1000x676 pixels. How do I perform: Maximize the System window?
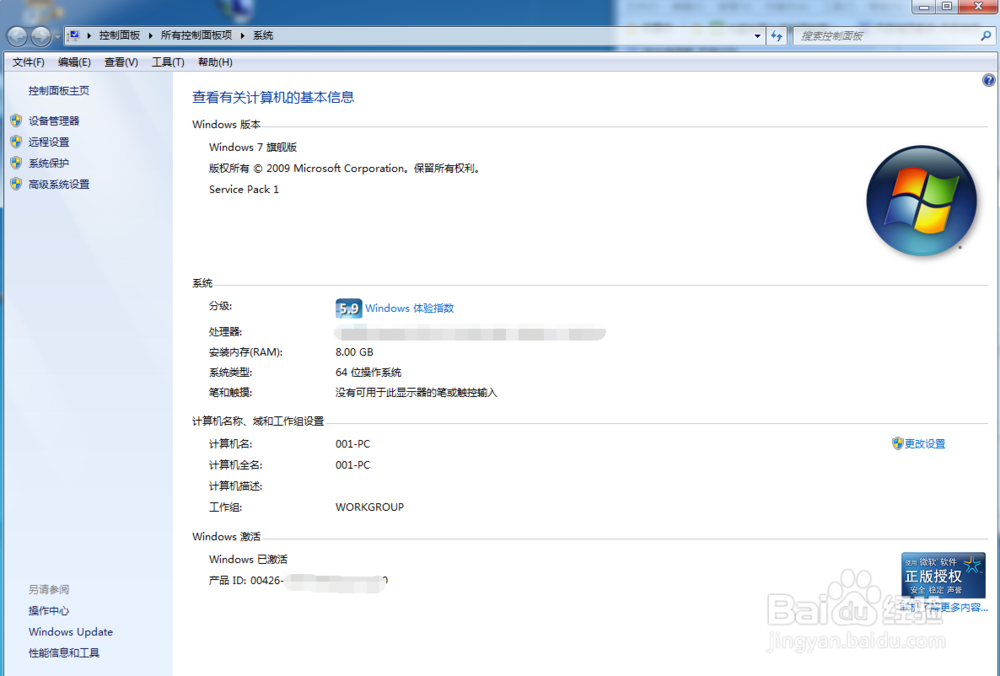[x=946, y=6]
